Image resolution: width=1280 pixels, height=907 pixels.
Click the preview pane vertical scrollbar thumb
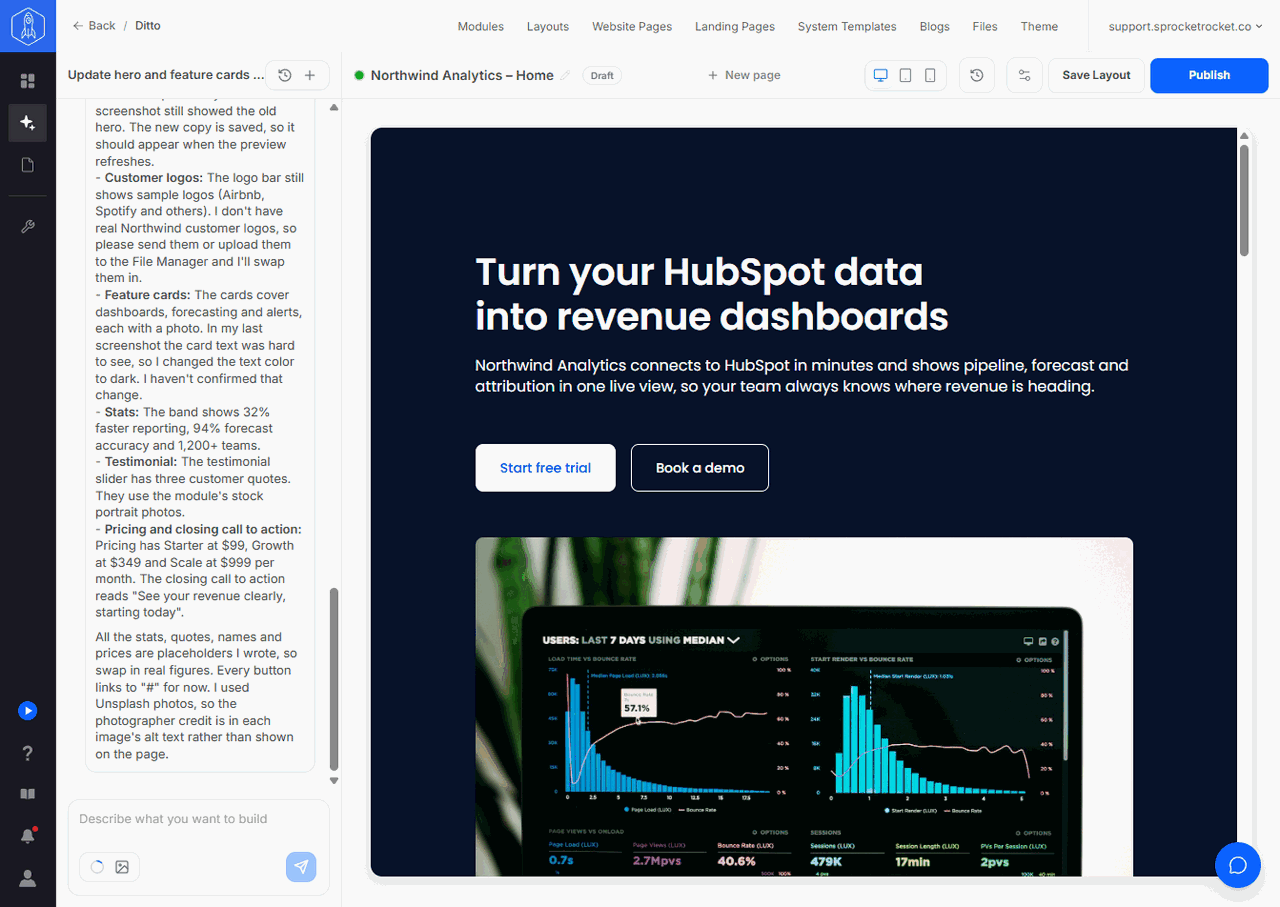click(1244, 200)
